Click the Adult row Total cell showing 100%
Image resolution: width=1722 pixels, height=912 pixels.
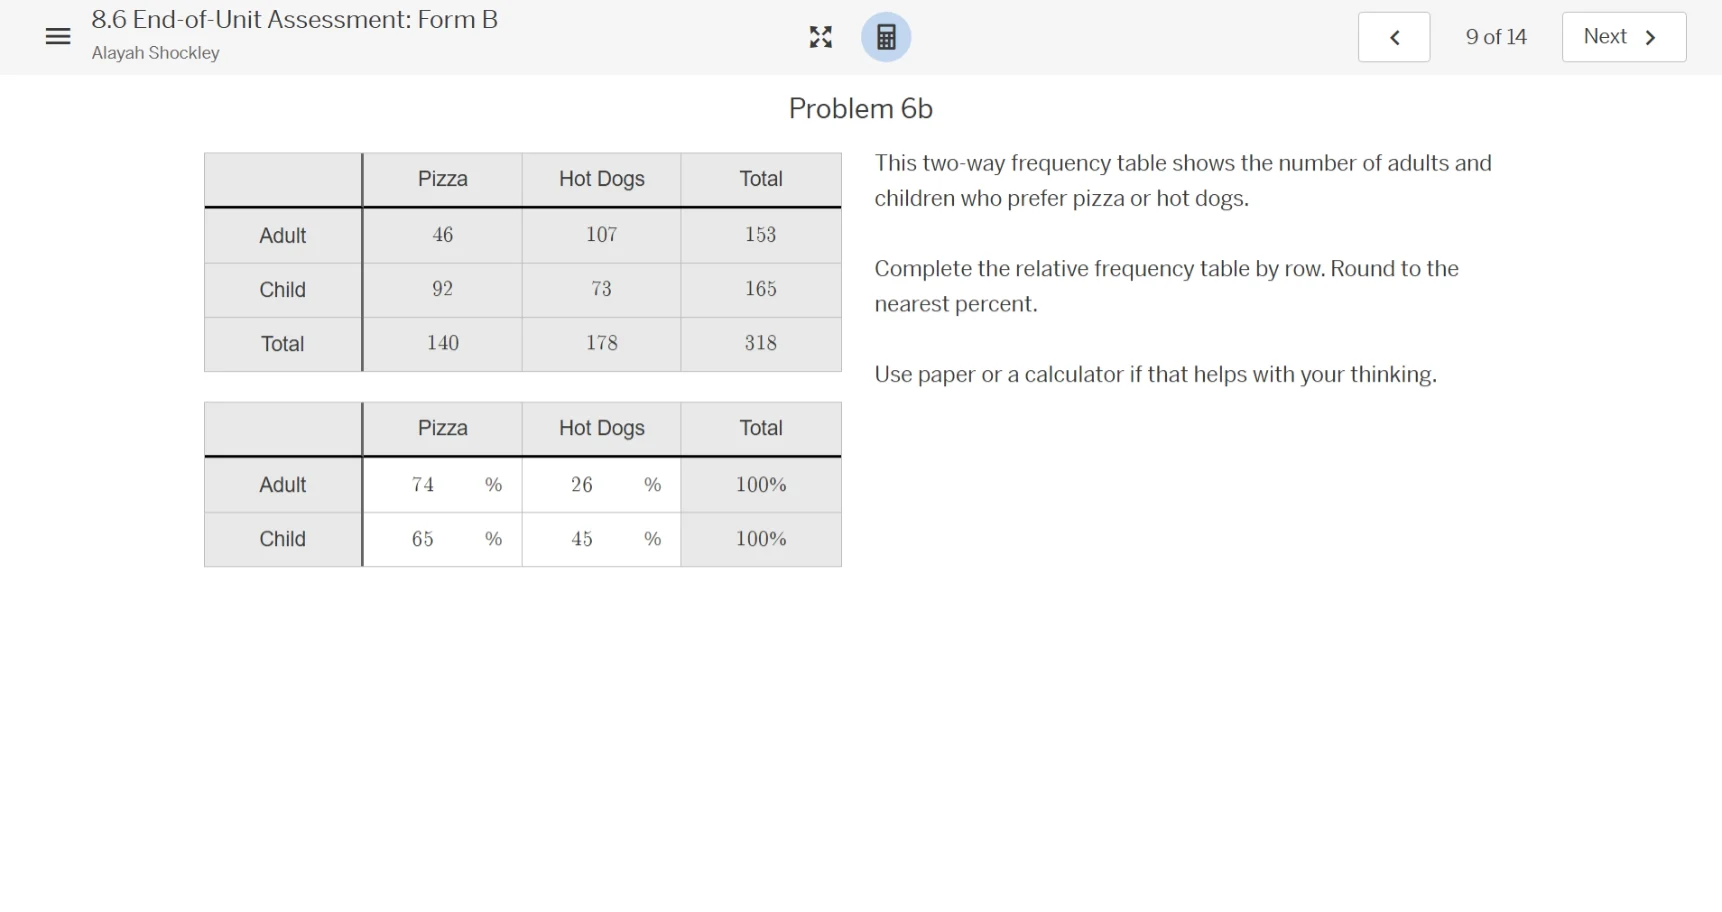pos(761,485)
